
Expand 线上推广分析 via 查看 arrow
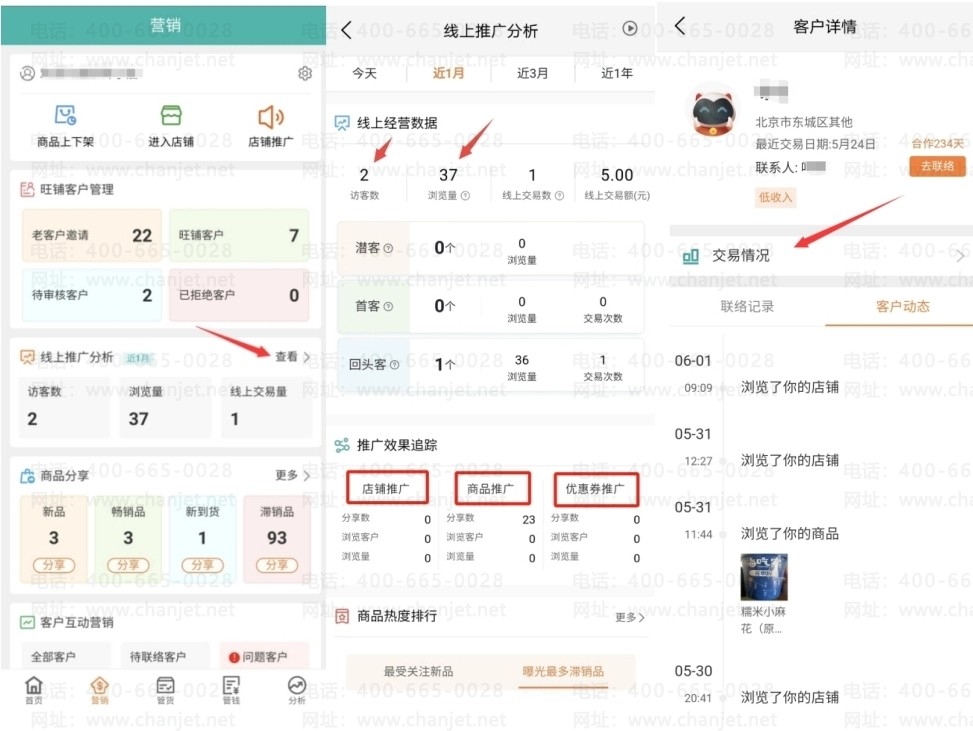293,357
